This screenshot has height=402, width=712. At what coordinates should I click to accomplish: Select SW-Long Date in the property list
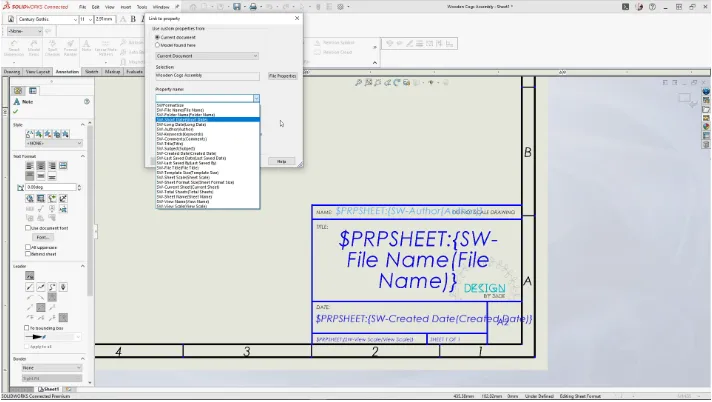(x=208, y=124)
